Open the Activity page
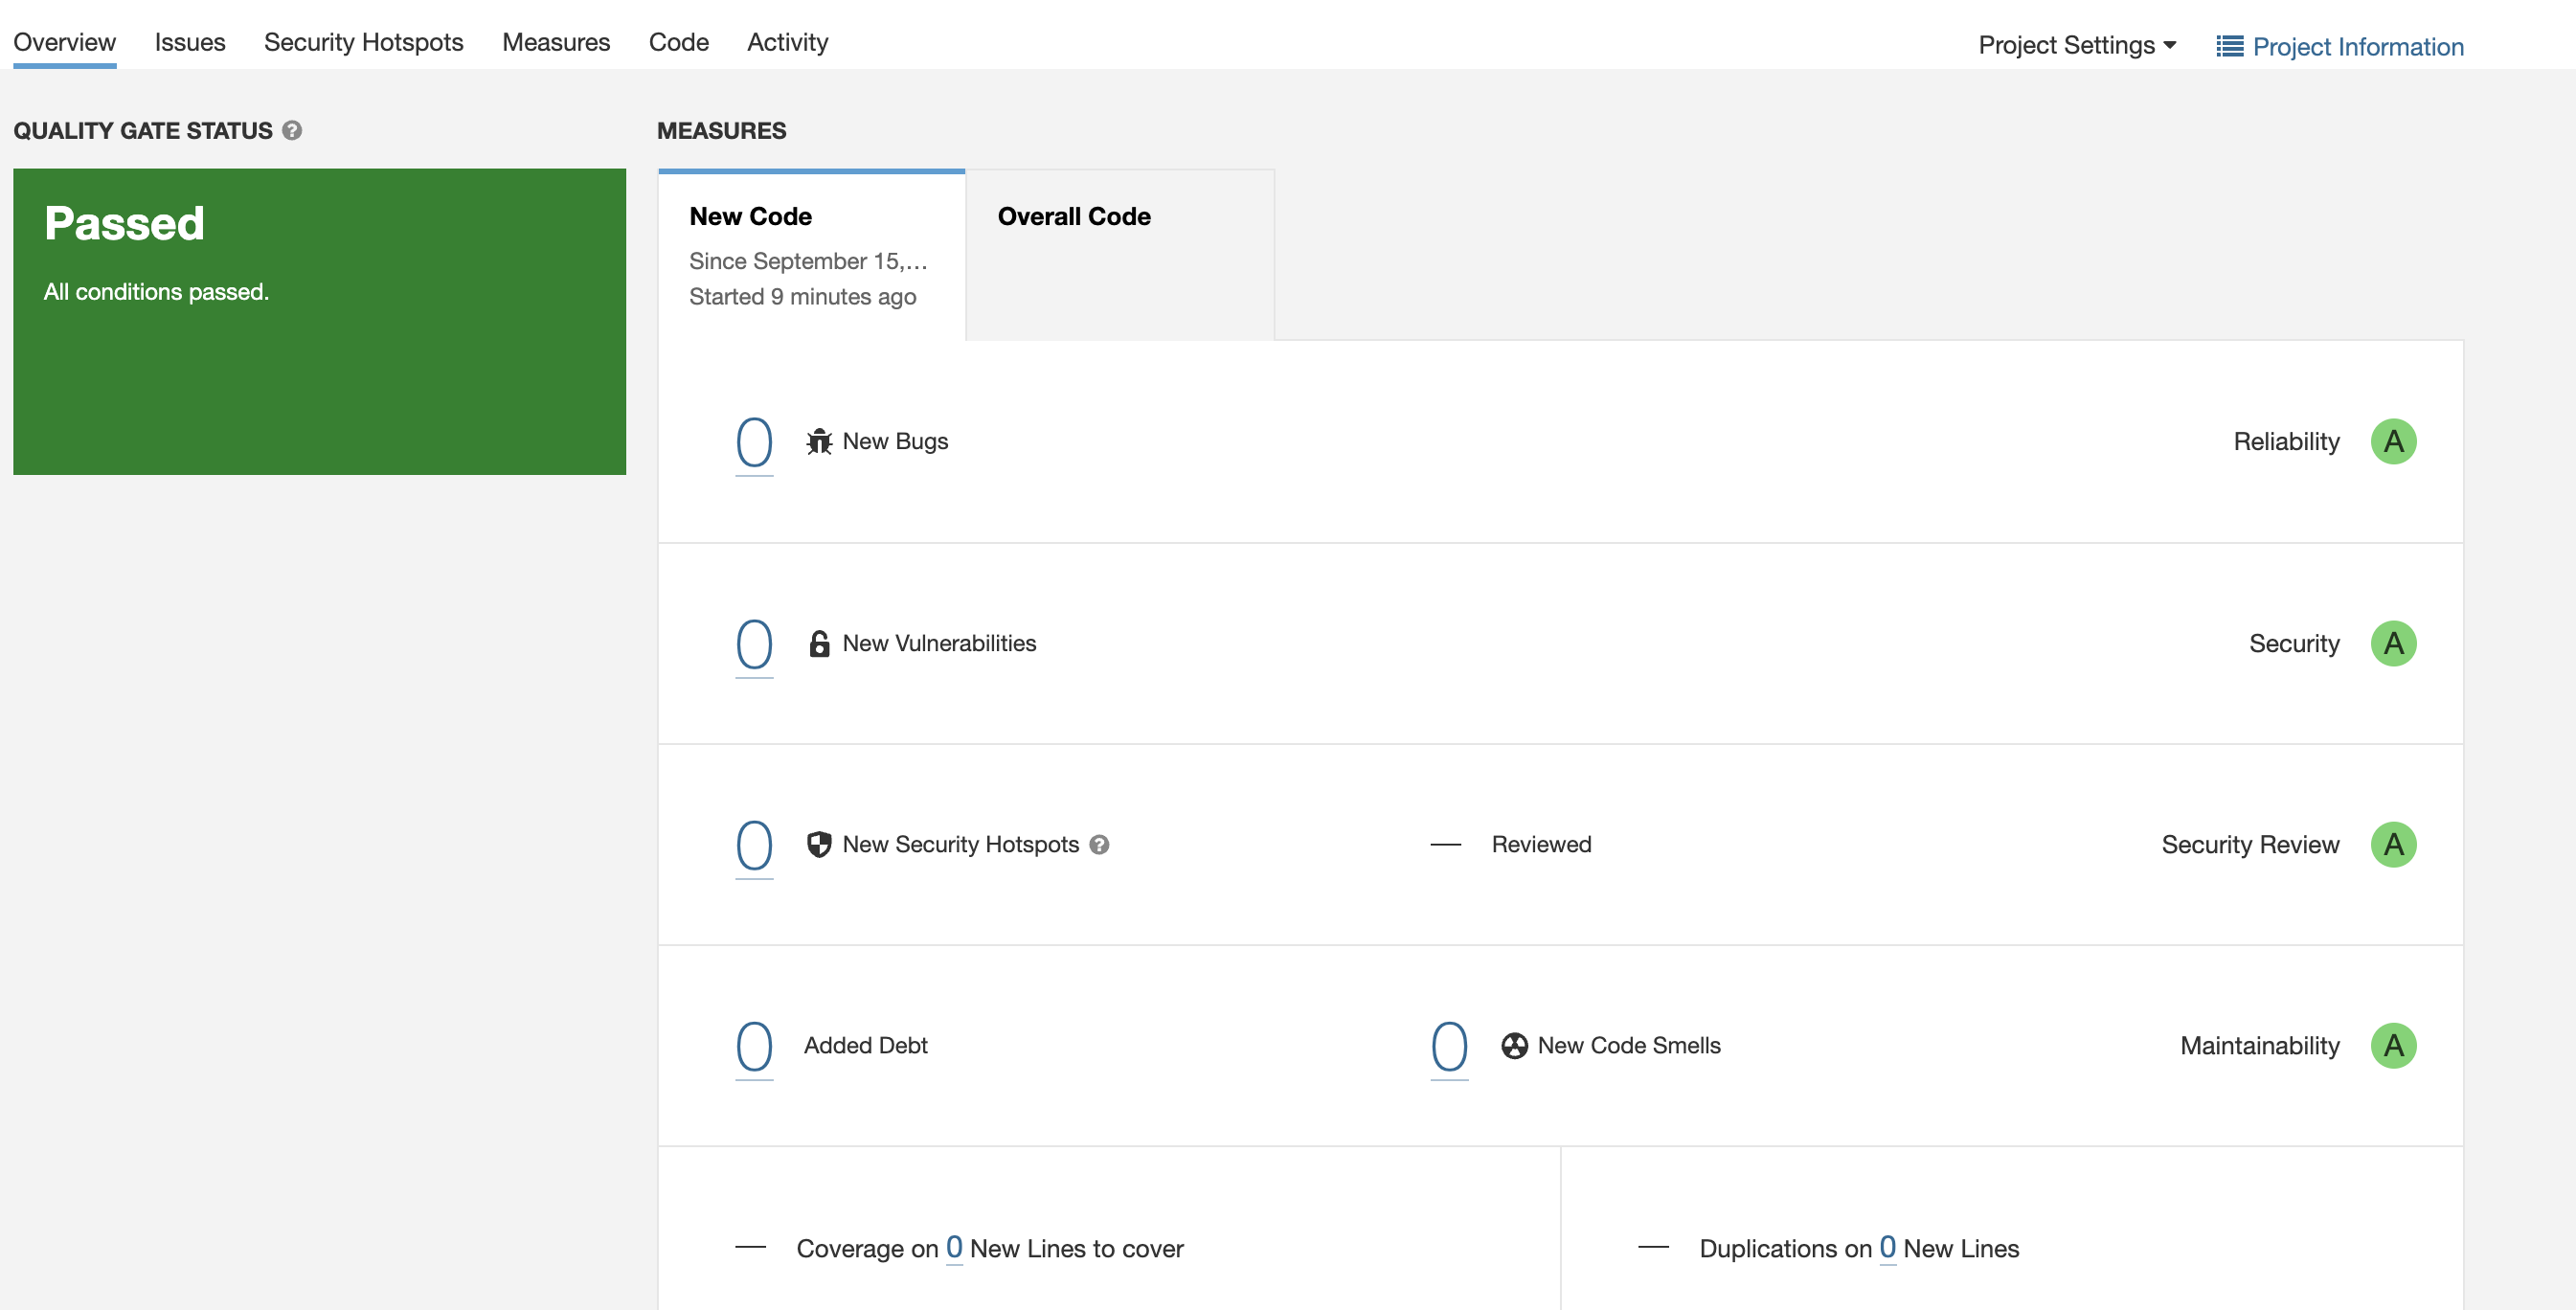2576x1310 pixels. 787,42
